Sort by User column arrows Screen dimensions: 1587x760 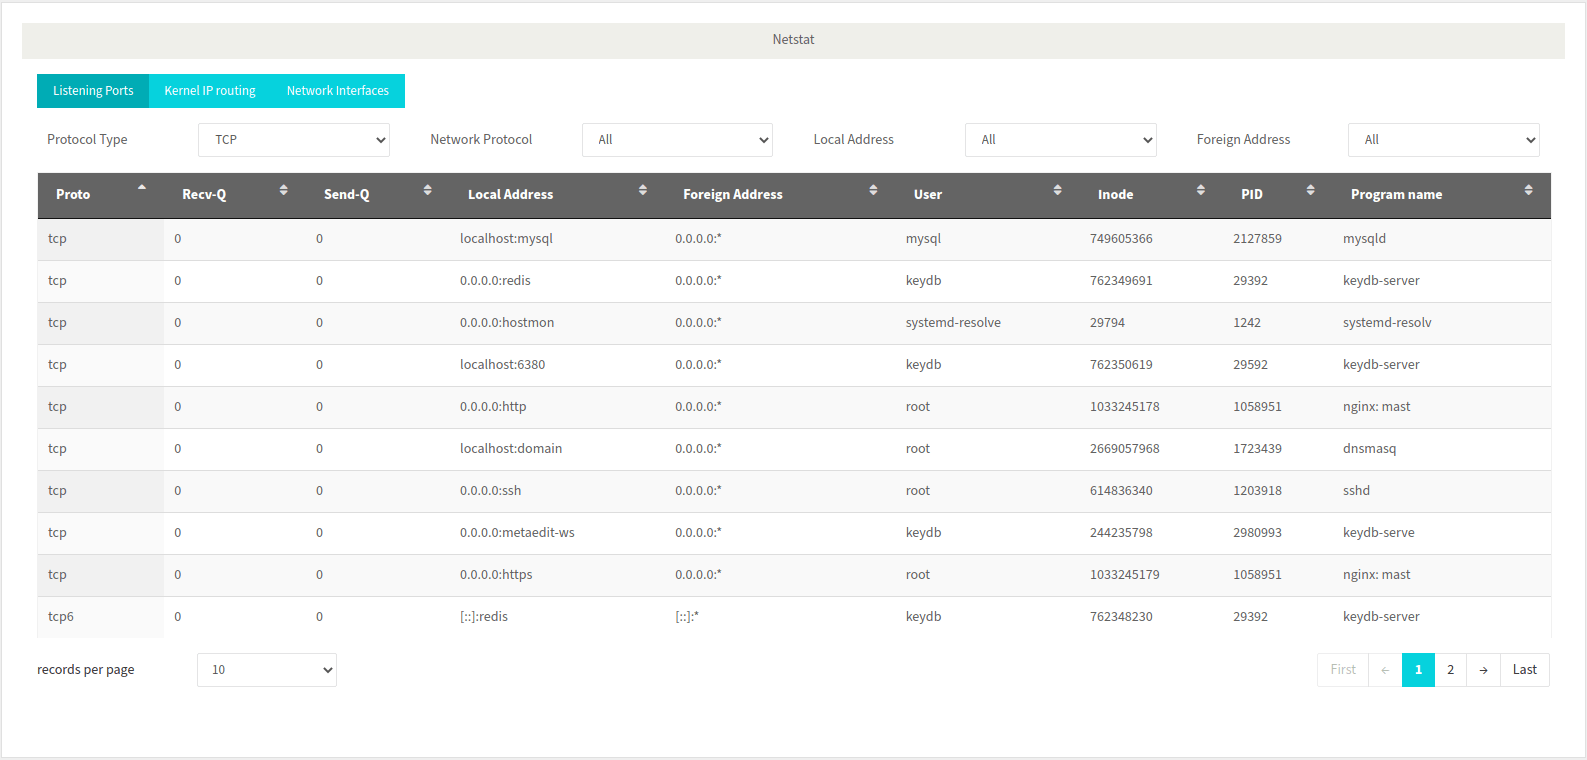point(1058,190)
